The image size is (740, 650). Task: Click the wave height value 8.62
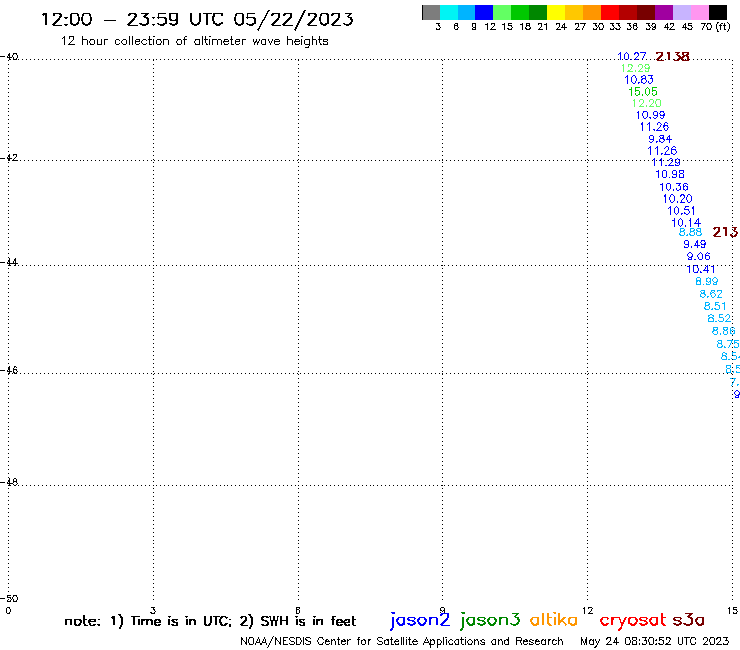(x=711, y=294)
